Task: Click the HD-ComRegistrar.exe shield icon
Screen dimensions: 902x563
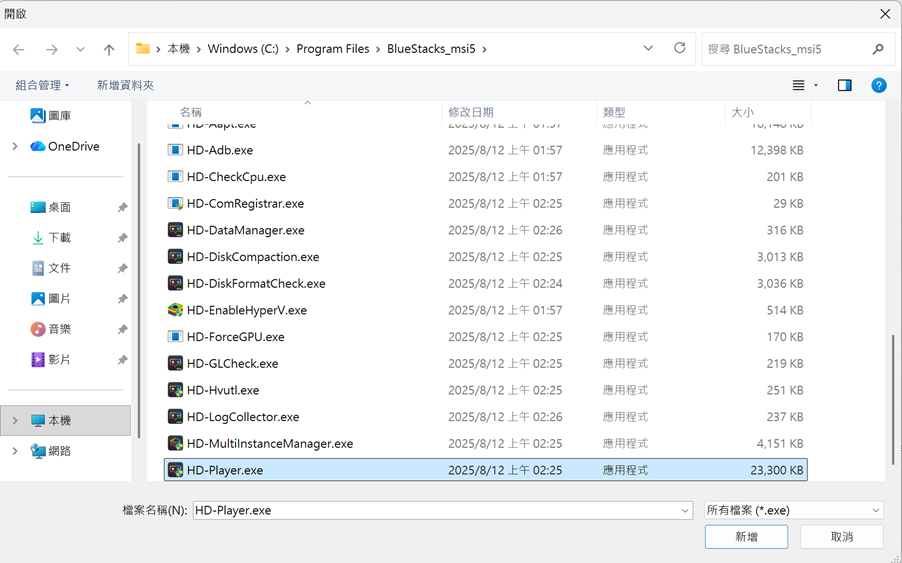Action: pos(175,204)
